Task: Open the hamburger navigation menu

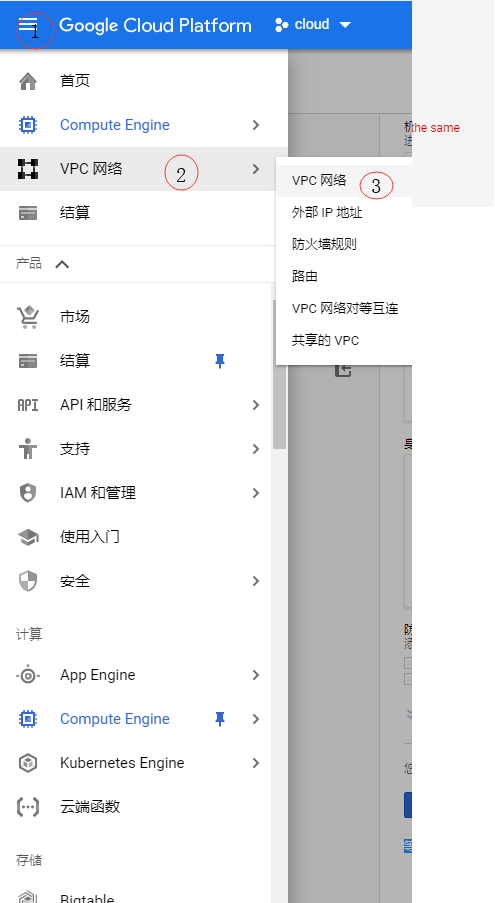Action: coord(27,25)
